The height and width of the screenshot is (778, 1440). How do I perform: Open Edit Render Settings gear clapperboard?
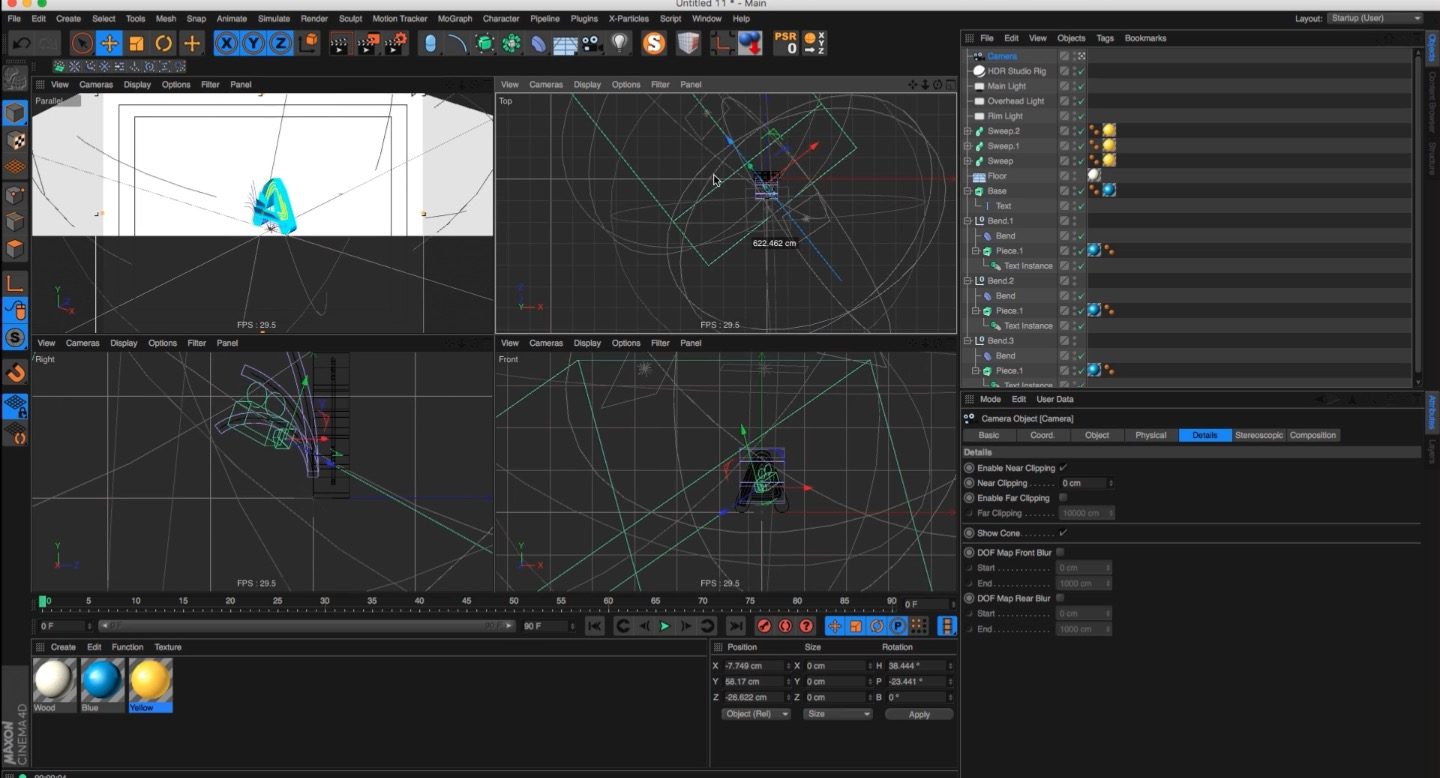click(x=396, y=43)
